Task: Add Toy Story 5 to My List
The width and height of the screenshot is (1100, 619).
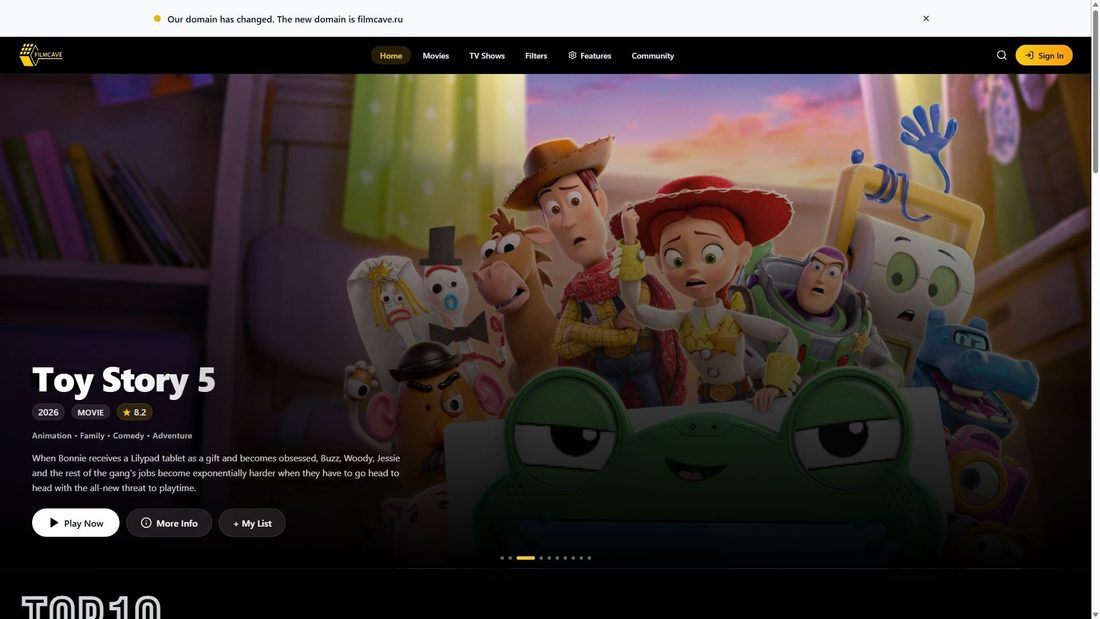Action: click(x=252, y=523)
